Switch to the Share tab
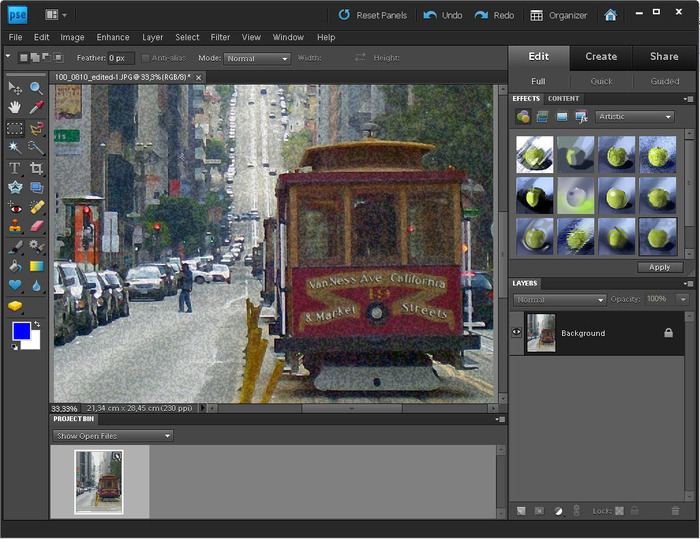Image resolution: width=700 pixels, height=539 pixels. point(664,57)
